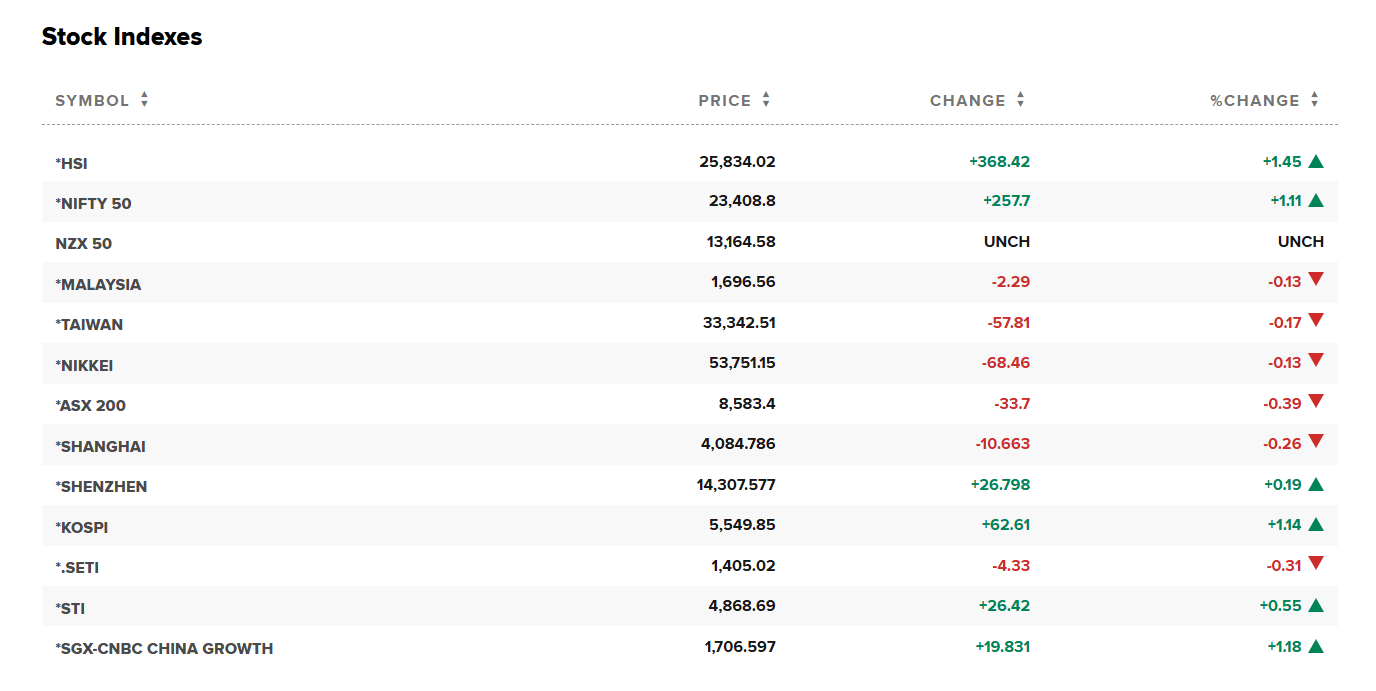Click the green up arrow for HSI
The image size is (1376, 691).
[1316, 161]
